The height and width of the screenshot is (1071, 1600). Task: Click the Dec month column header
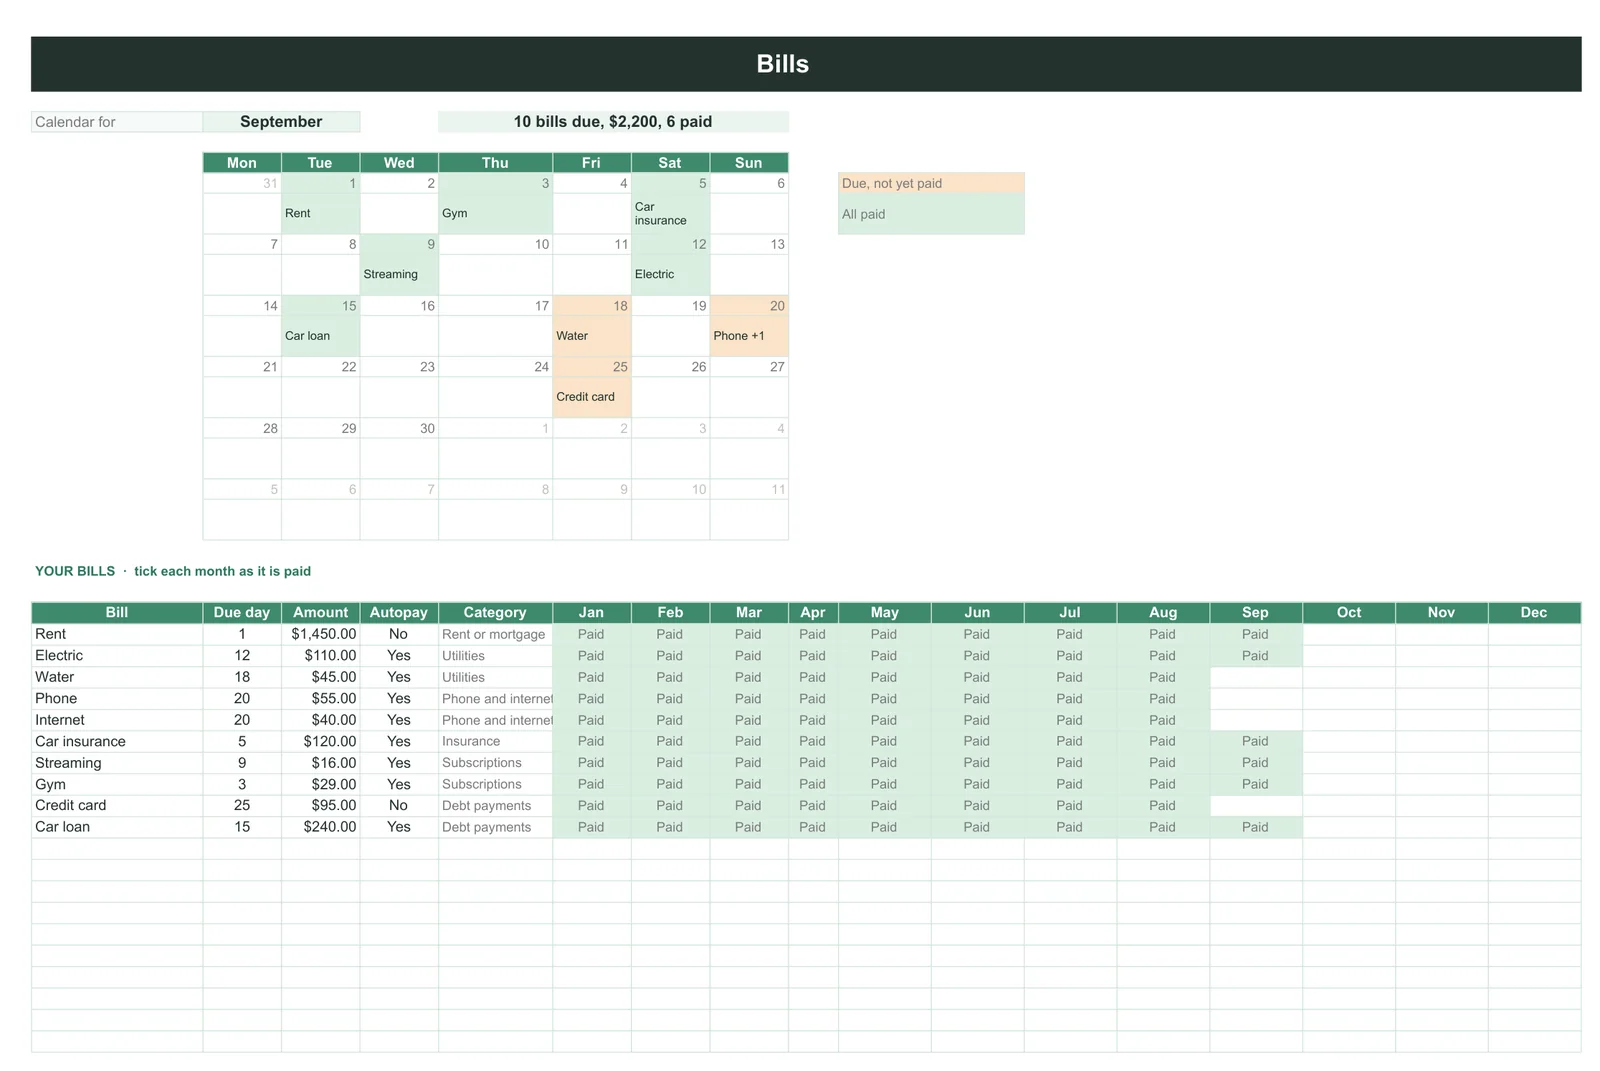(1534, 612)
